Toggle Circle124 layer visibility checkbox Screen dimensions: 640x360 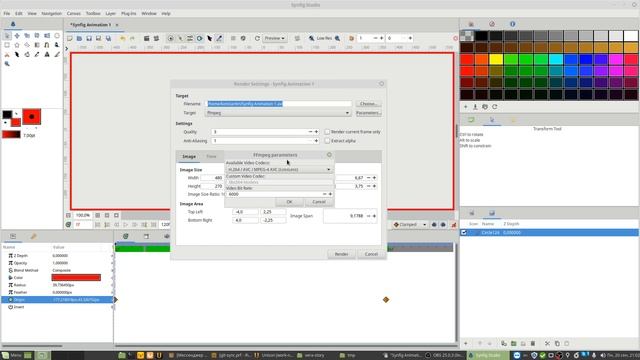(x=464, y=233)
